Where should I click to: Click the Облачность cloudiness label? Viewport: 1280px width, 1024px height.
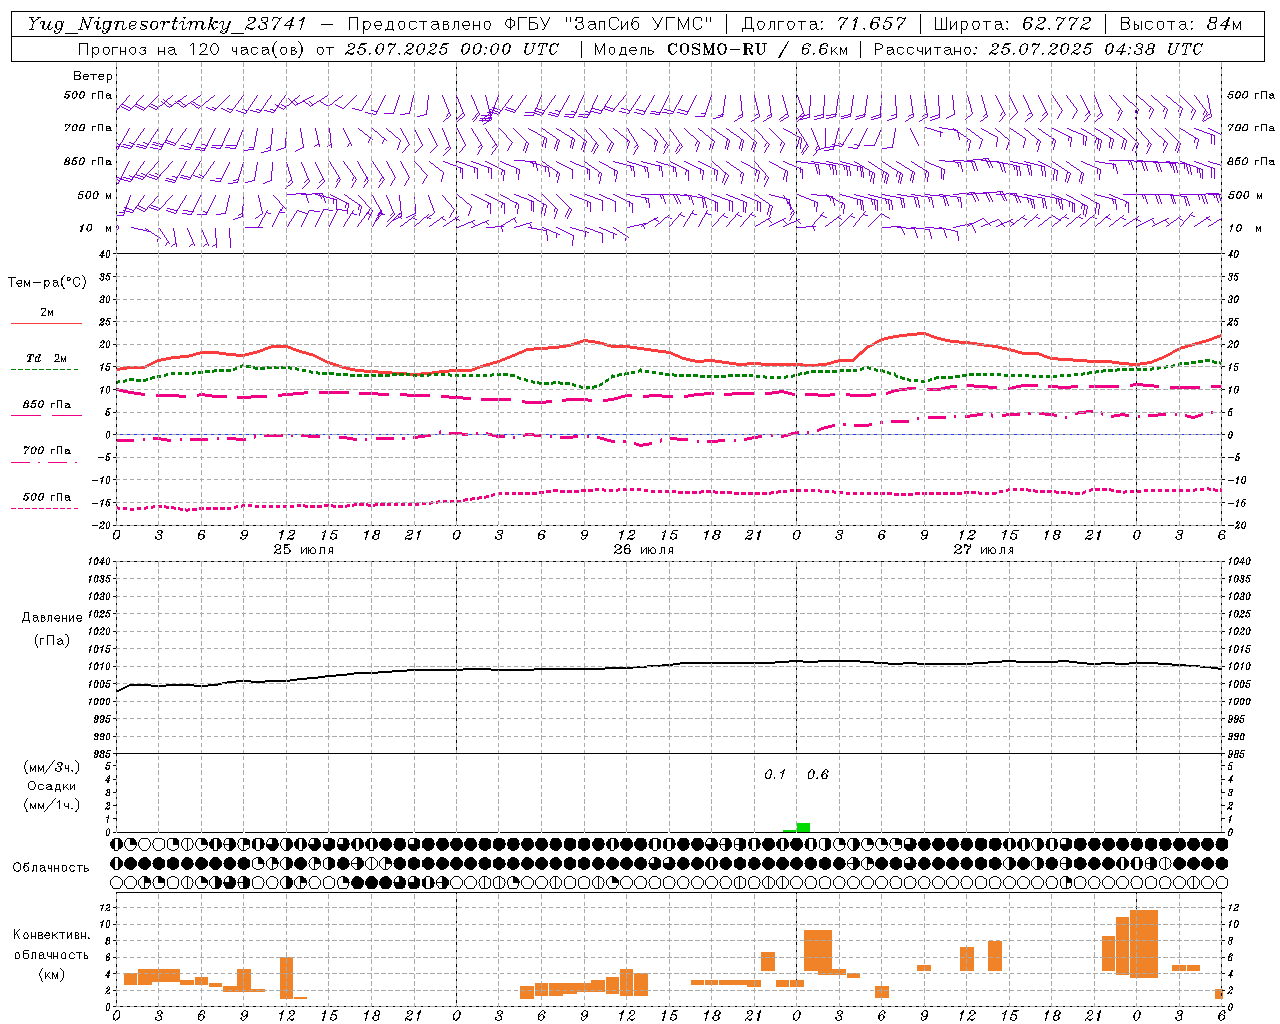tap(51, 868)
